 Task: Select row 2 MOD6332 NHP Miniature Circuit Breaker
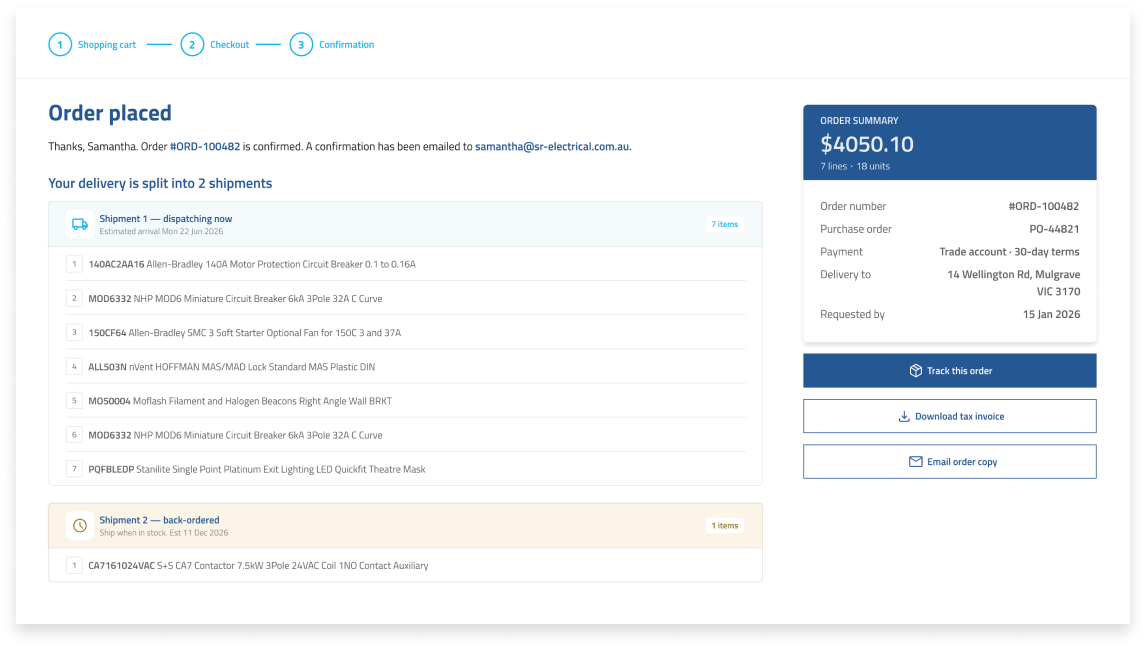[405, 298]
